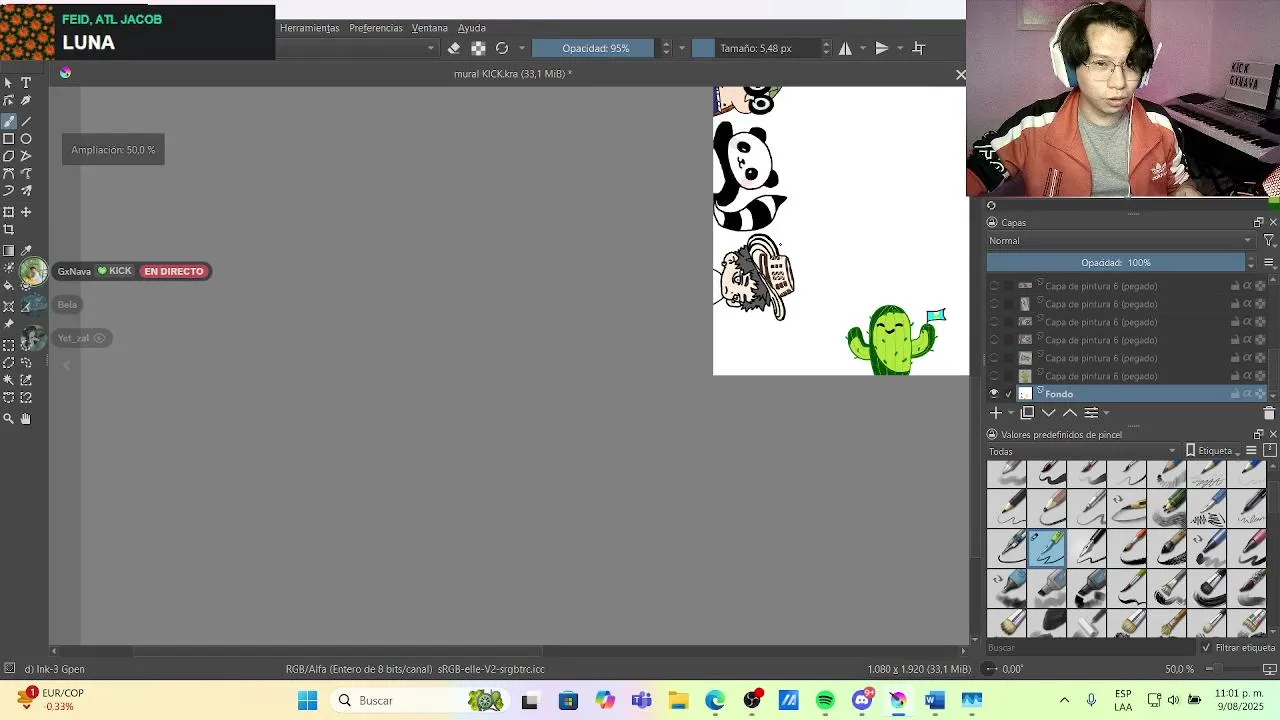Viewport: 1280px width, 720px height.
Task: Select the Line tool
Action: (x=26, y=120)
